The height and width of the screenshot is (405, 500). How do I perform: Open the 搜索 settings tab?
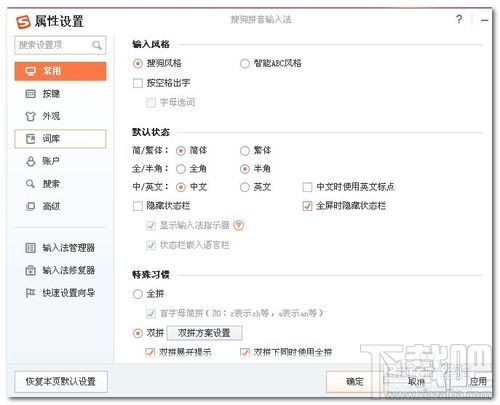60,184
